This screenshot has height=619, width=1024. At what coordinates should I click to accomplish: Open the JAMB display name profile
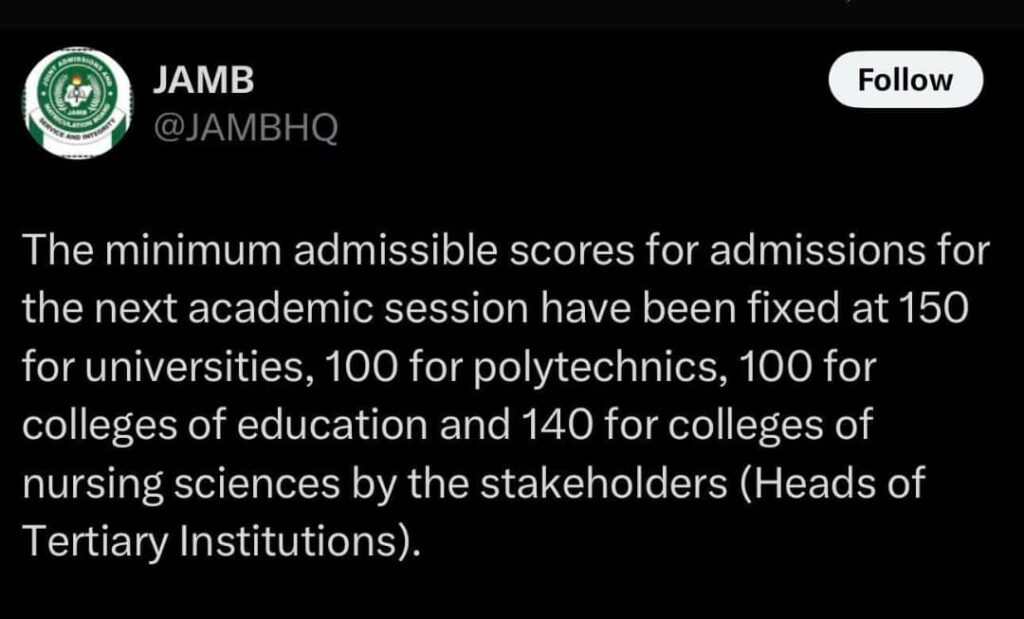point(203,81)
